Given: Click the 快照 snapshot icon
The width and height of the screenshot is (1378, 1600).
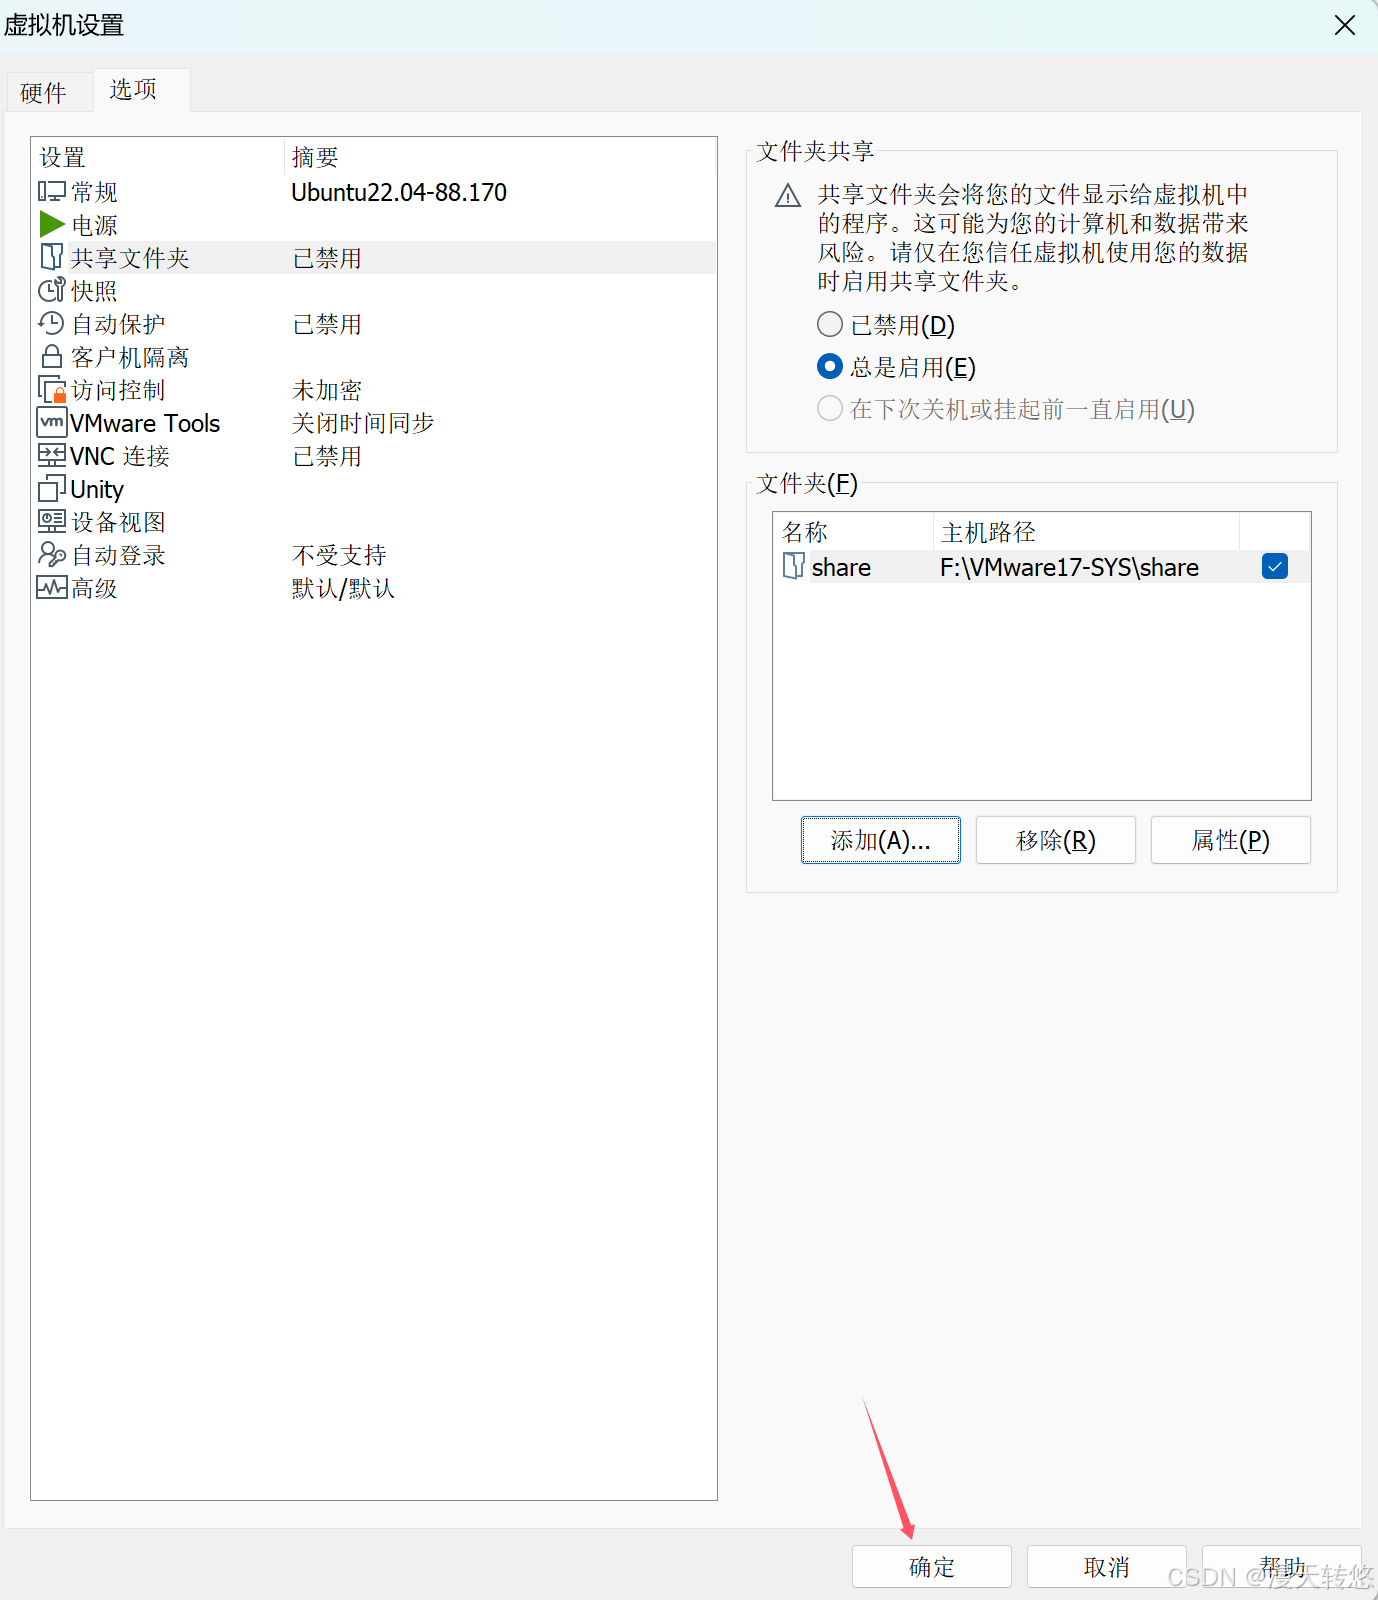Looking at the screenshot, I should (52, 290).
